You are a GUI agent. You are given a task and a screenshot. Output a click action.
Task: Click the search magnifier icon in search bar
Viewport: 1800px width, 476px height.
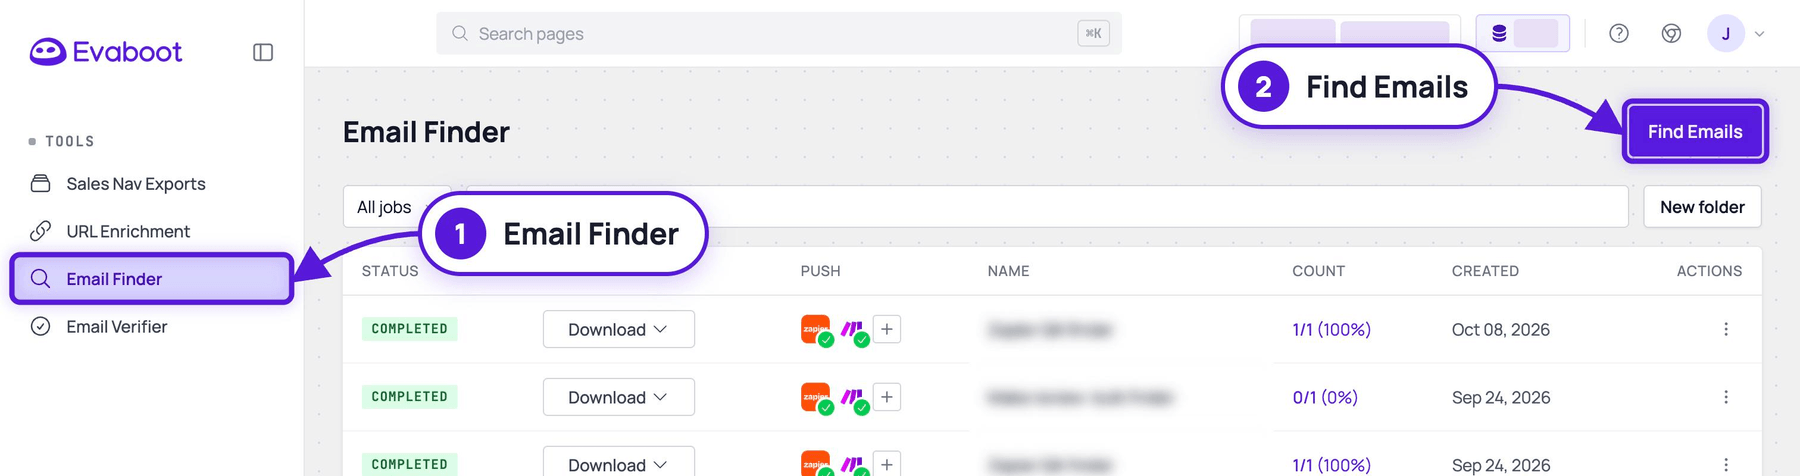pos(460,34)
